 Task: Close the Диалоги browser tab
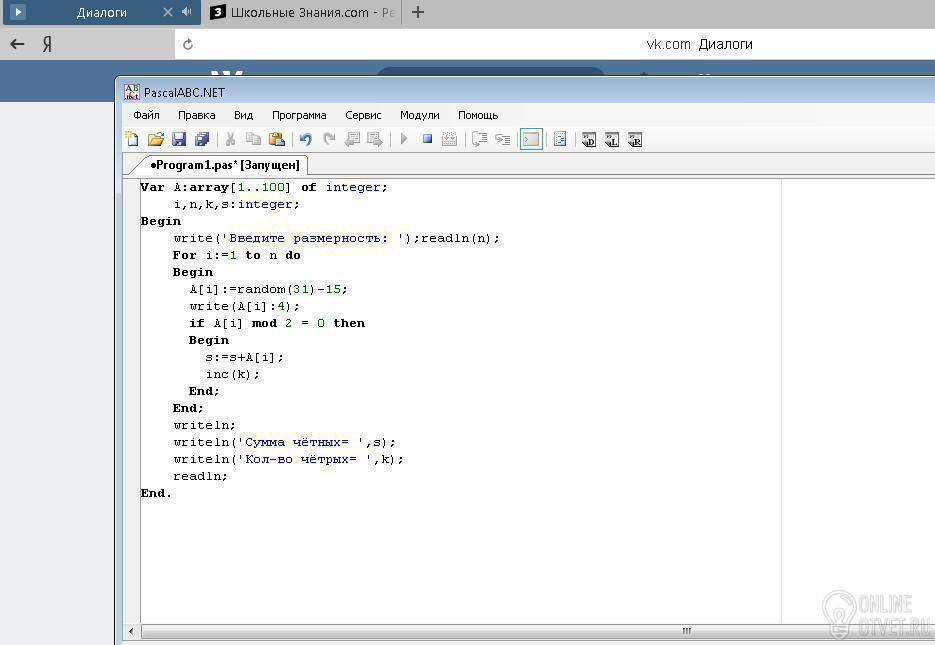[x=168, y=12]
